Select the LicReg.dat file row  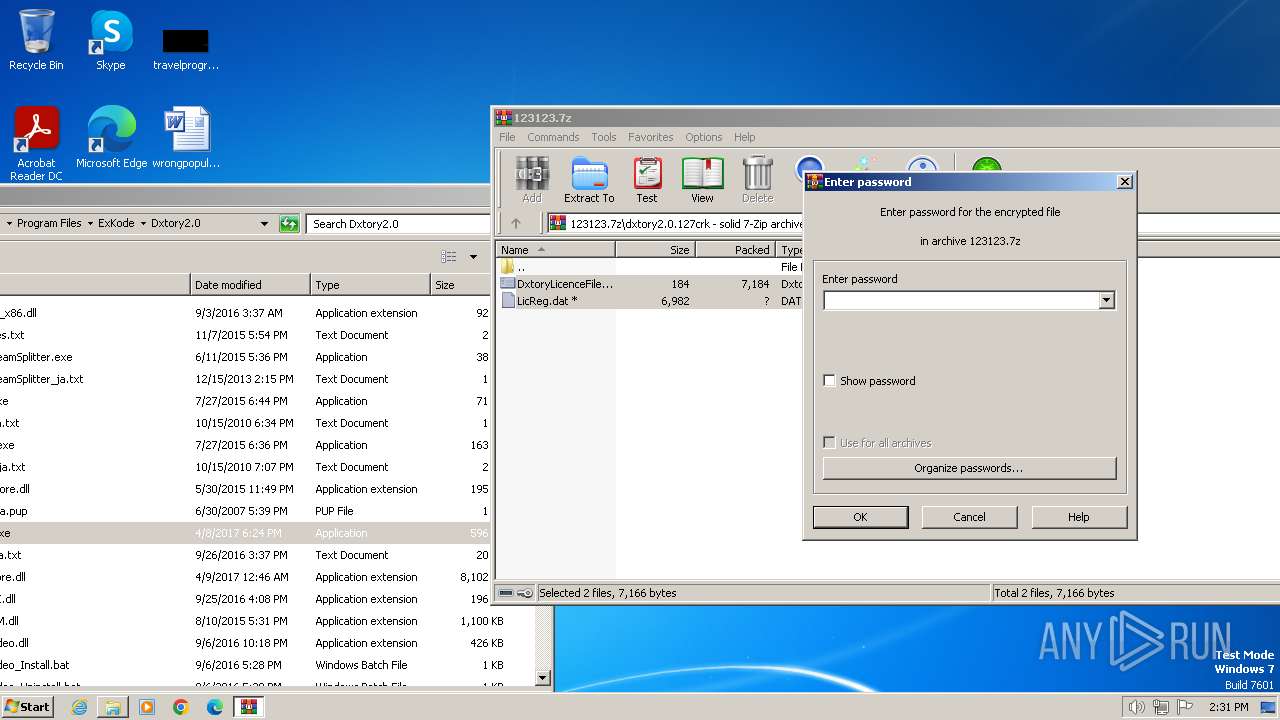650,301
